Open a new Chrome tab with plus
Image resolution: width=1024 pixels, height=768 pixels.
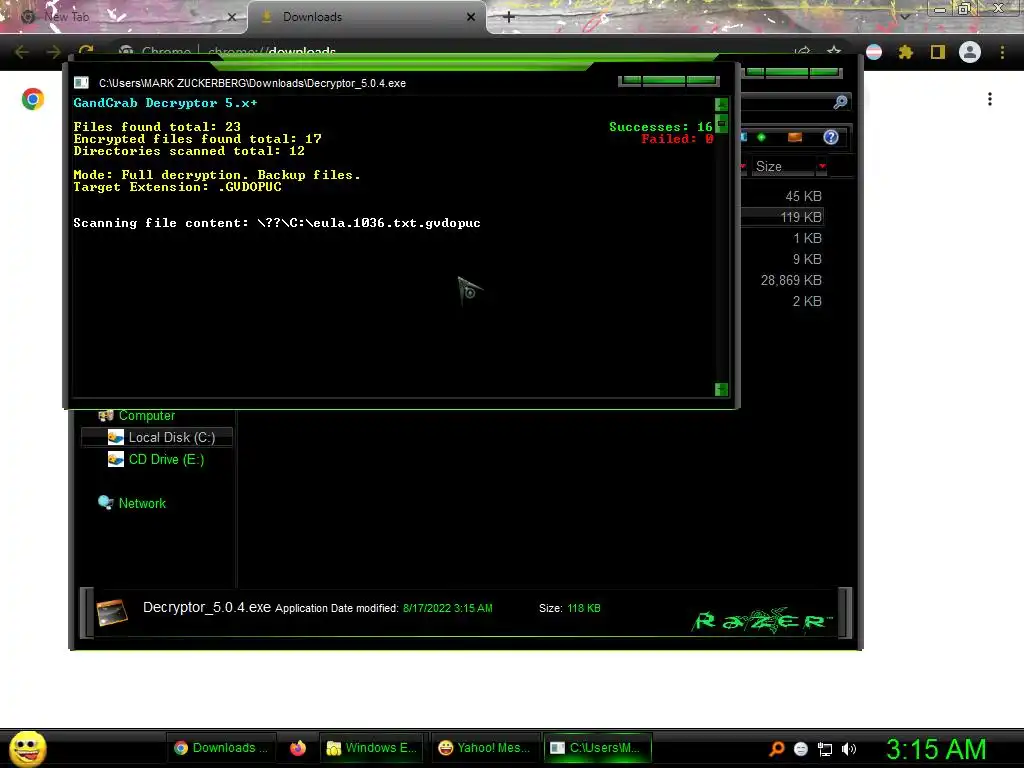click(x=509, y=17)
